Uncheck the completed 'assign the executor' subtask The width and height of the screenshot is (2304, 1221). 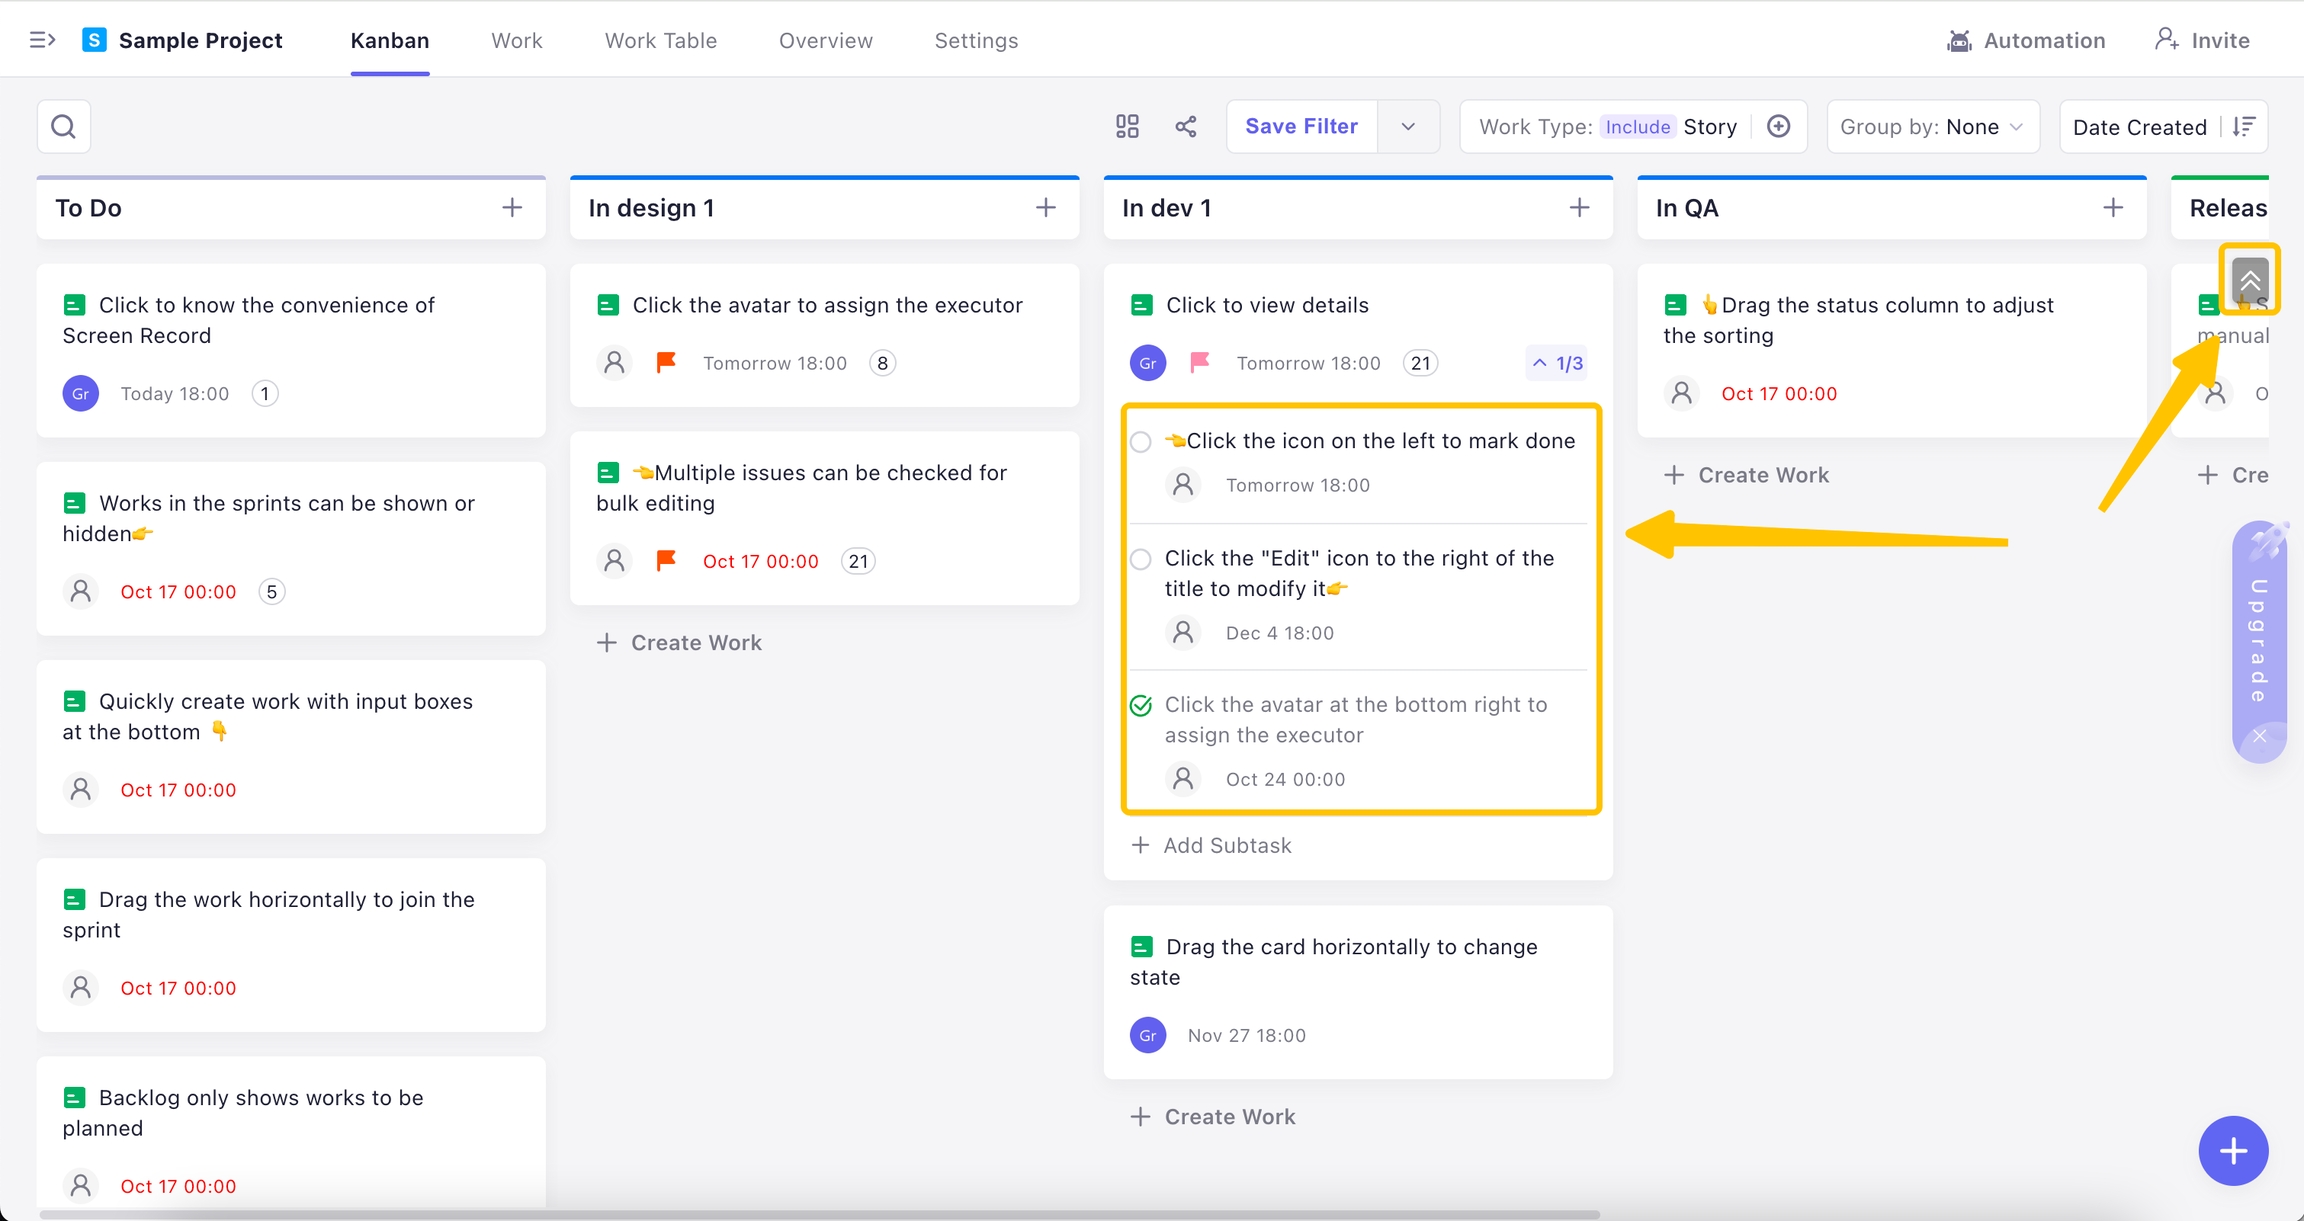pos(1141,706)
